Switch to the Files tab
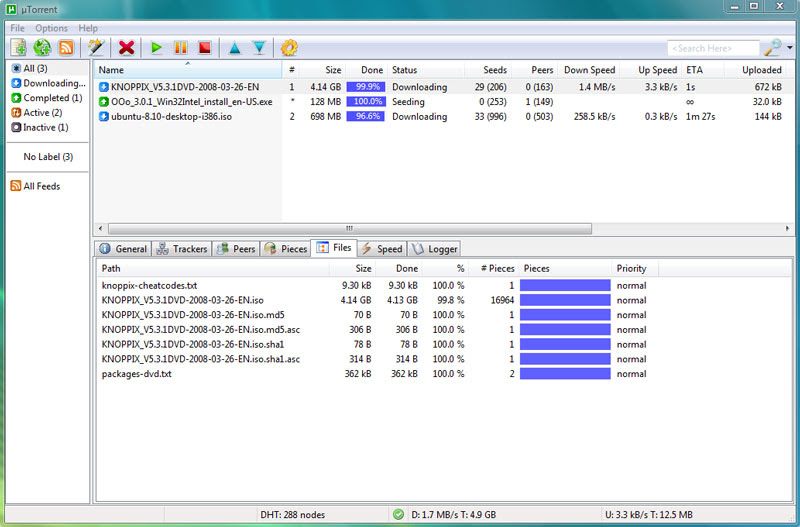This screenshot has width=800, height=527. point(334,248)
